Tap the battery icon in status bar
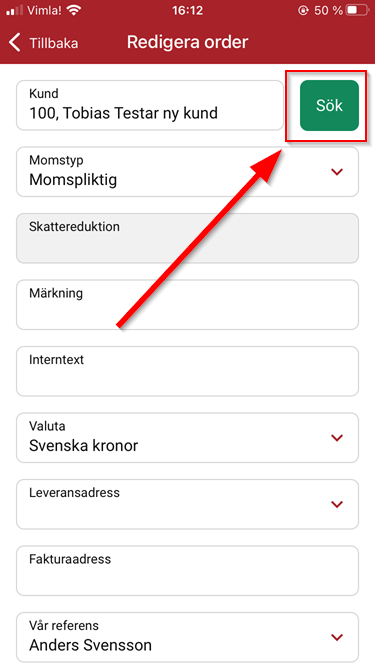375x667 pixels. coord(358,11)
